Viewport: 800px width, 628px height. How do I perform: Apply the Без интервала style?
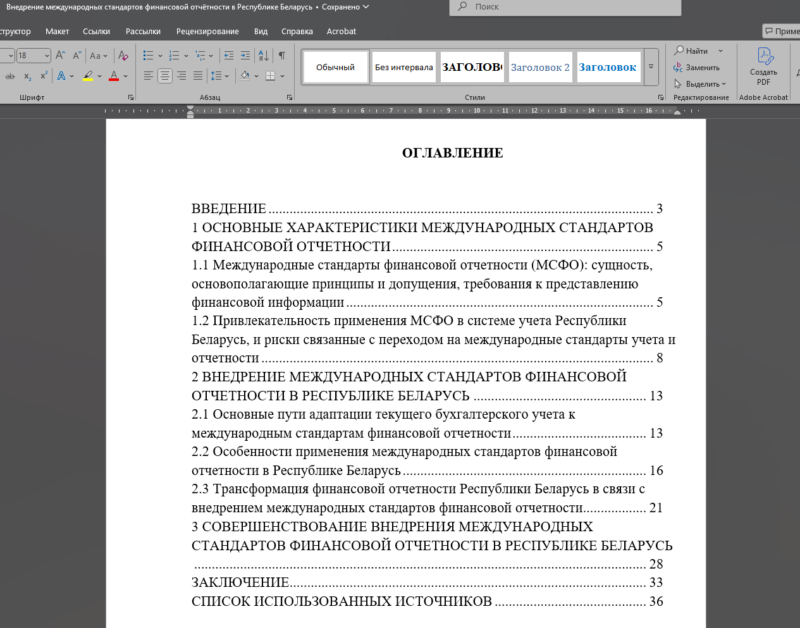(x=404, y=67)
